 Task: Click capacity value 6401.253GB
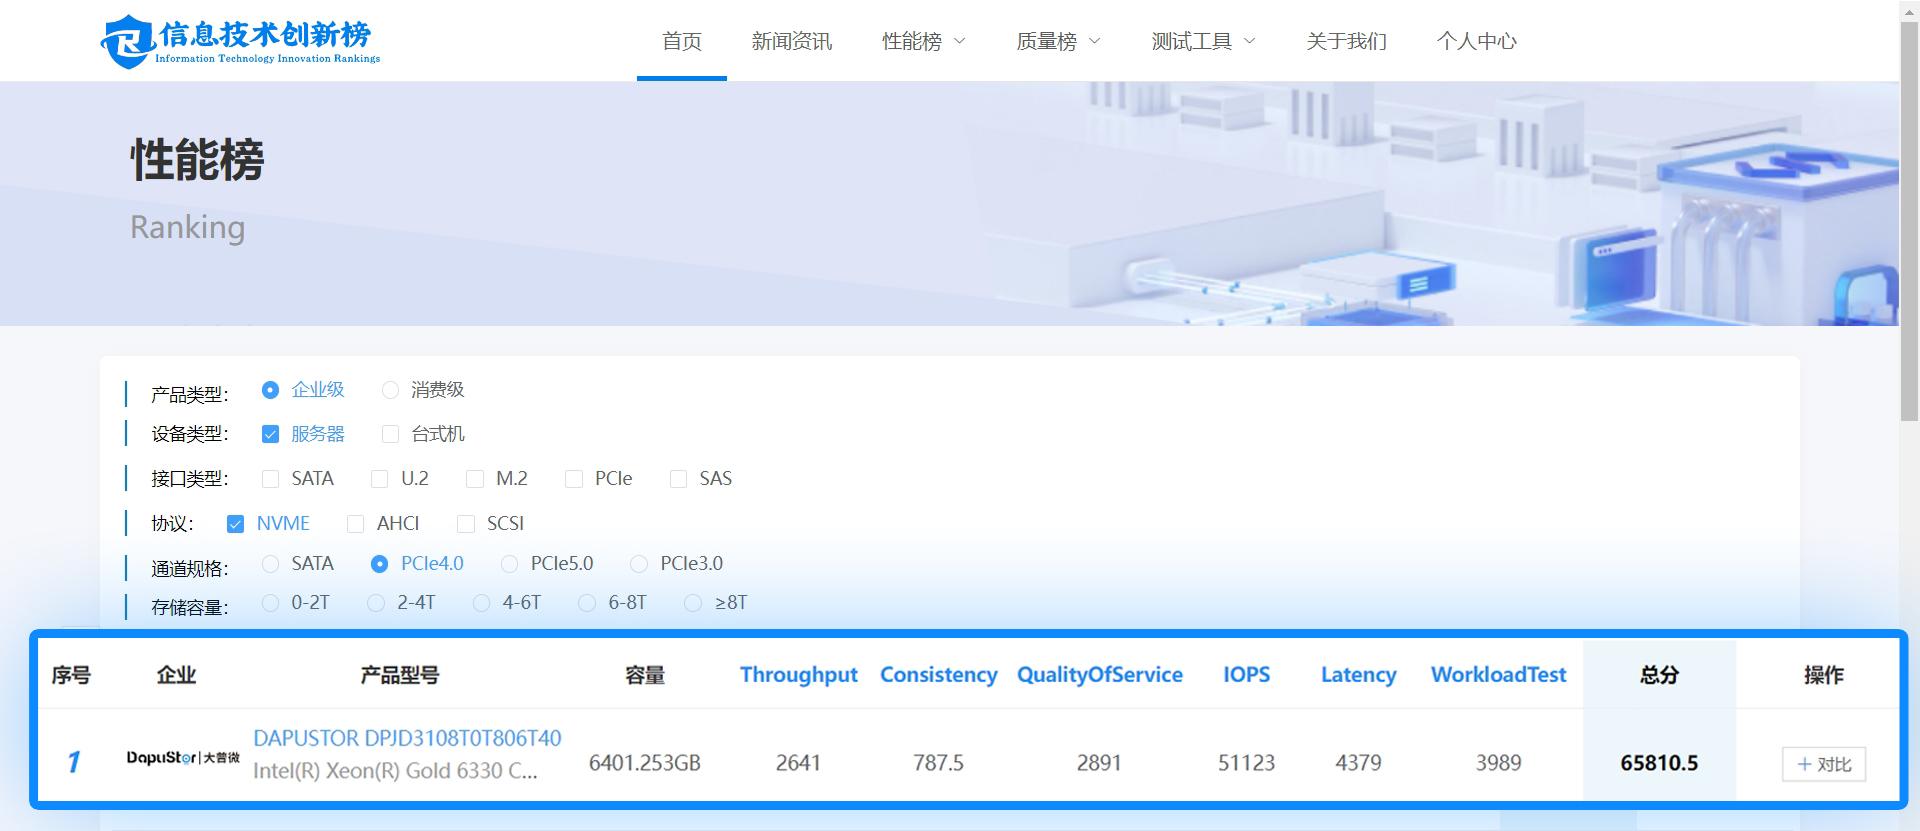coord(644,763)
